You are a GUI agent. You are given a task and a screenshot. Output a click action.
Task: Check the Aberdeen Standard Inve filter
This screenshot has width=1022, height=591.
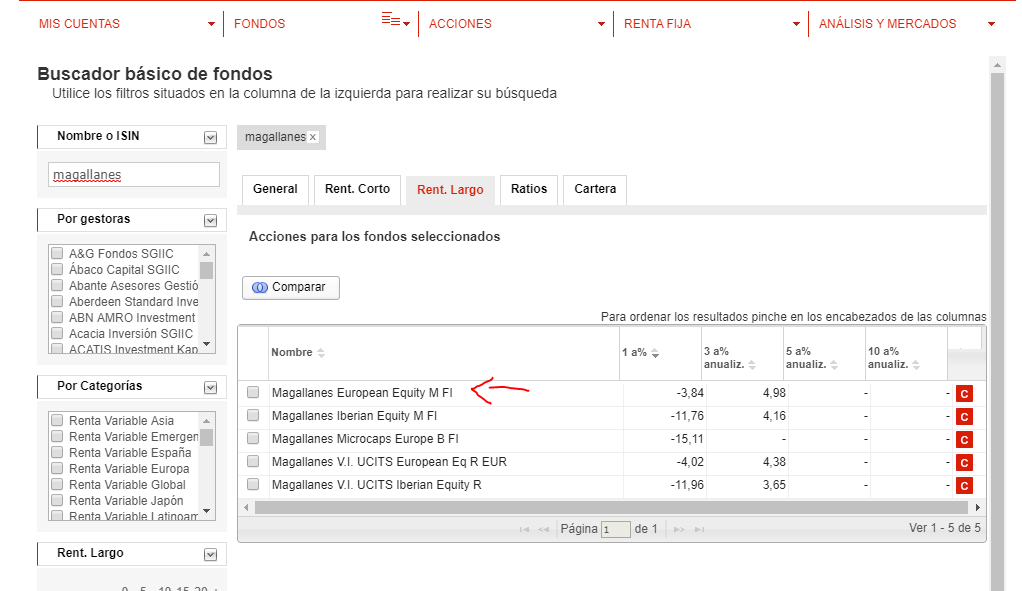(57, 301)
